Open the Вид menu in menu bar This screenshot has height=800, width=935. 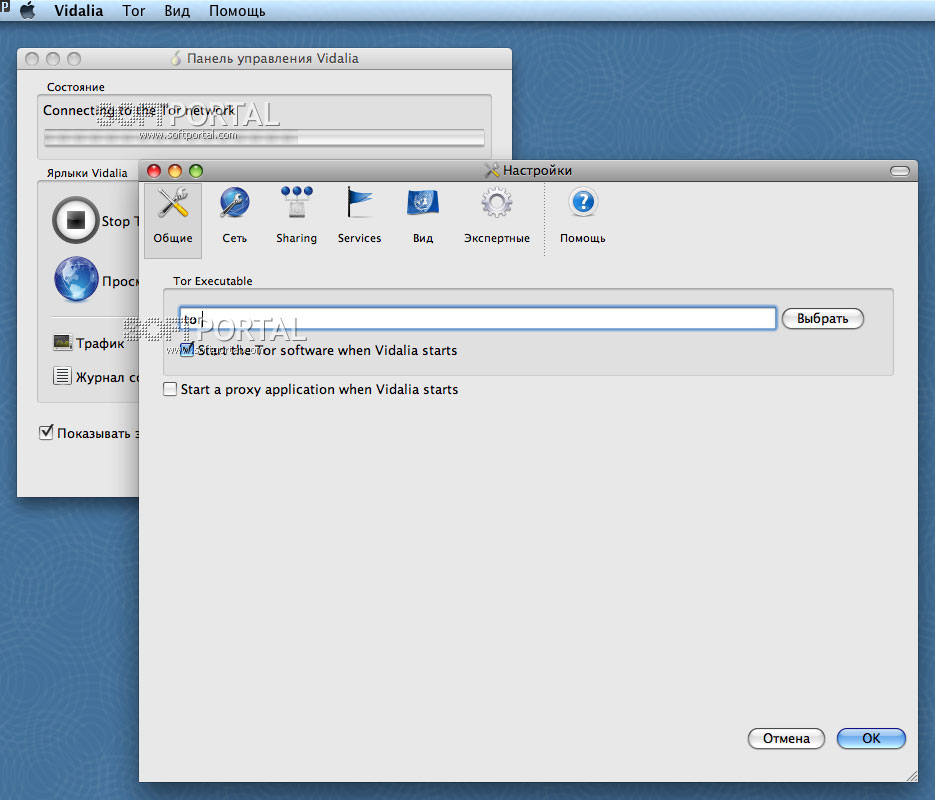[177, 11]
